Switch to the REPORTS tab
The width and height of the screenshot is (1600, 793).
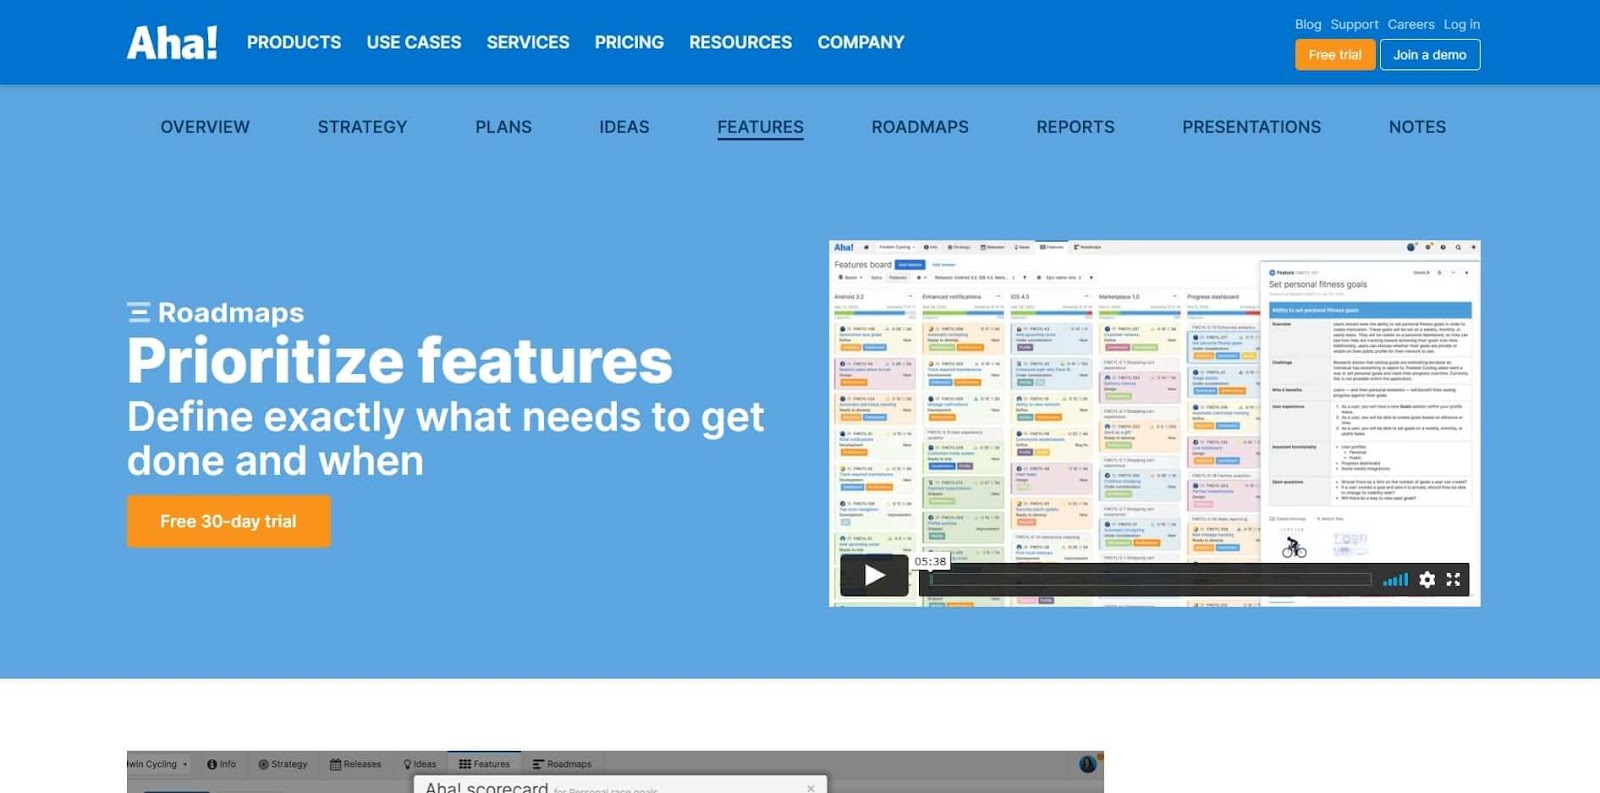1075,127
